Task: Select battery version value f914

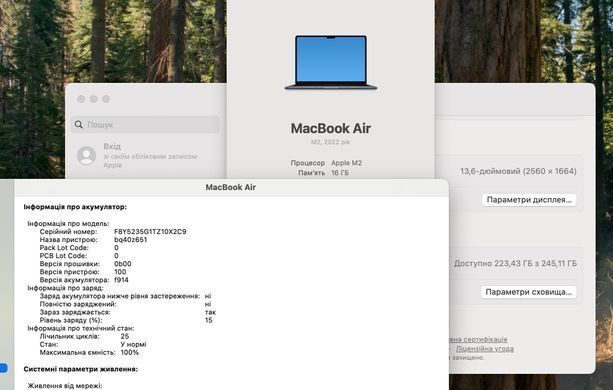Action: [121, 280]
